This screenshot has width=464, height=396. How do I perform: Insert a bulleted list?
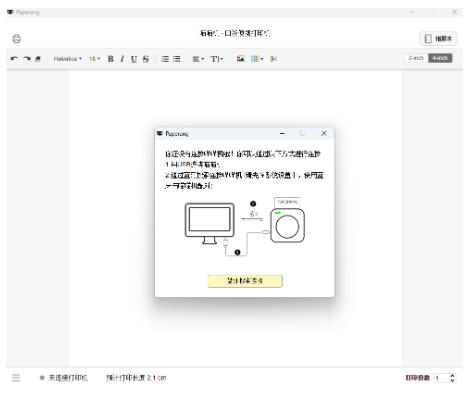[x=177, y=59]
